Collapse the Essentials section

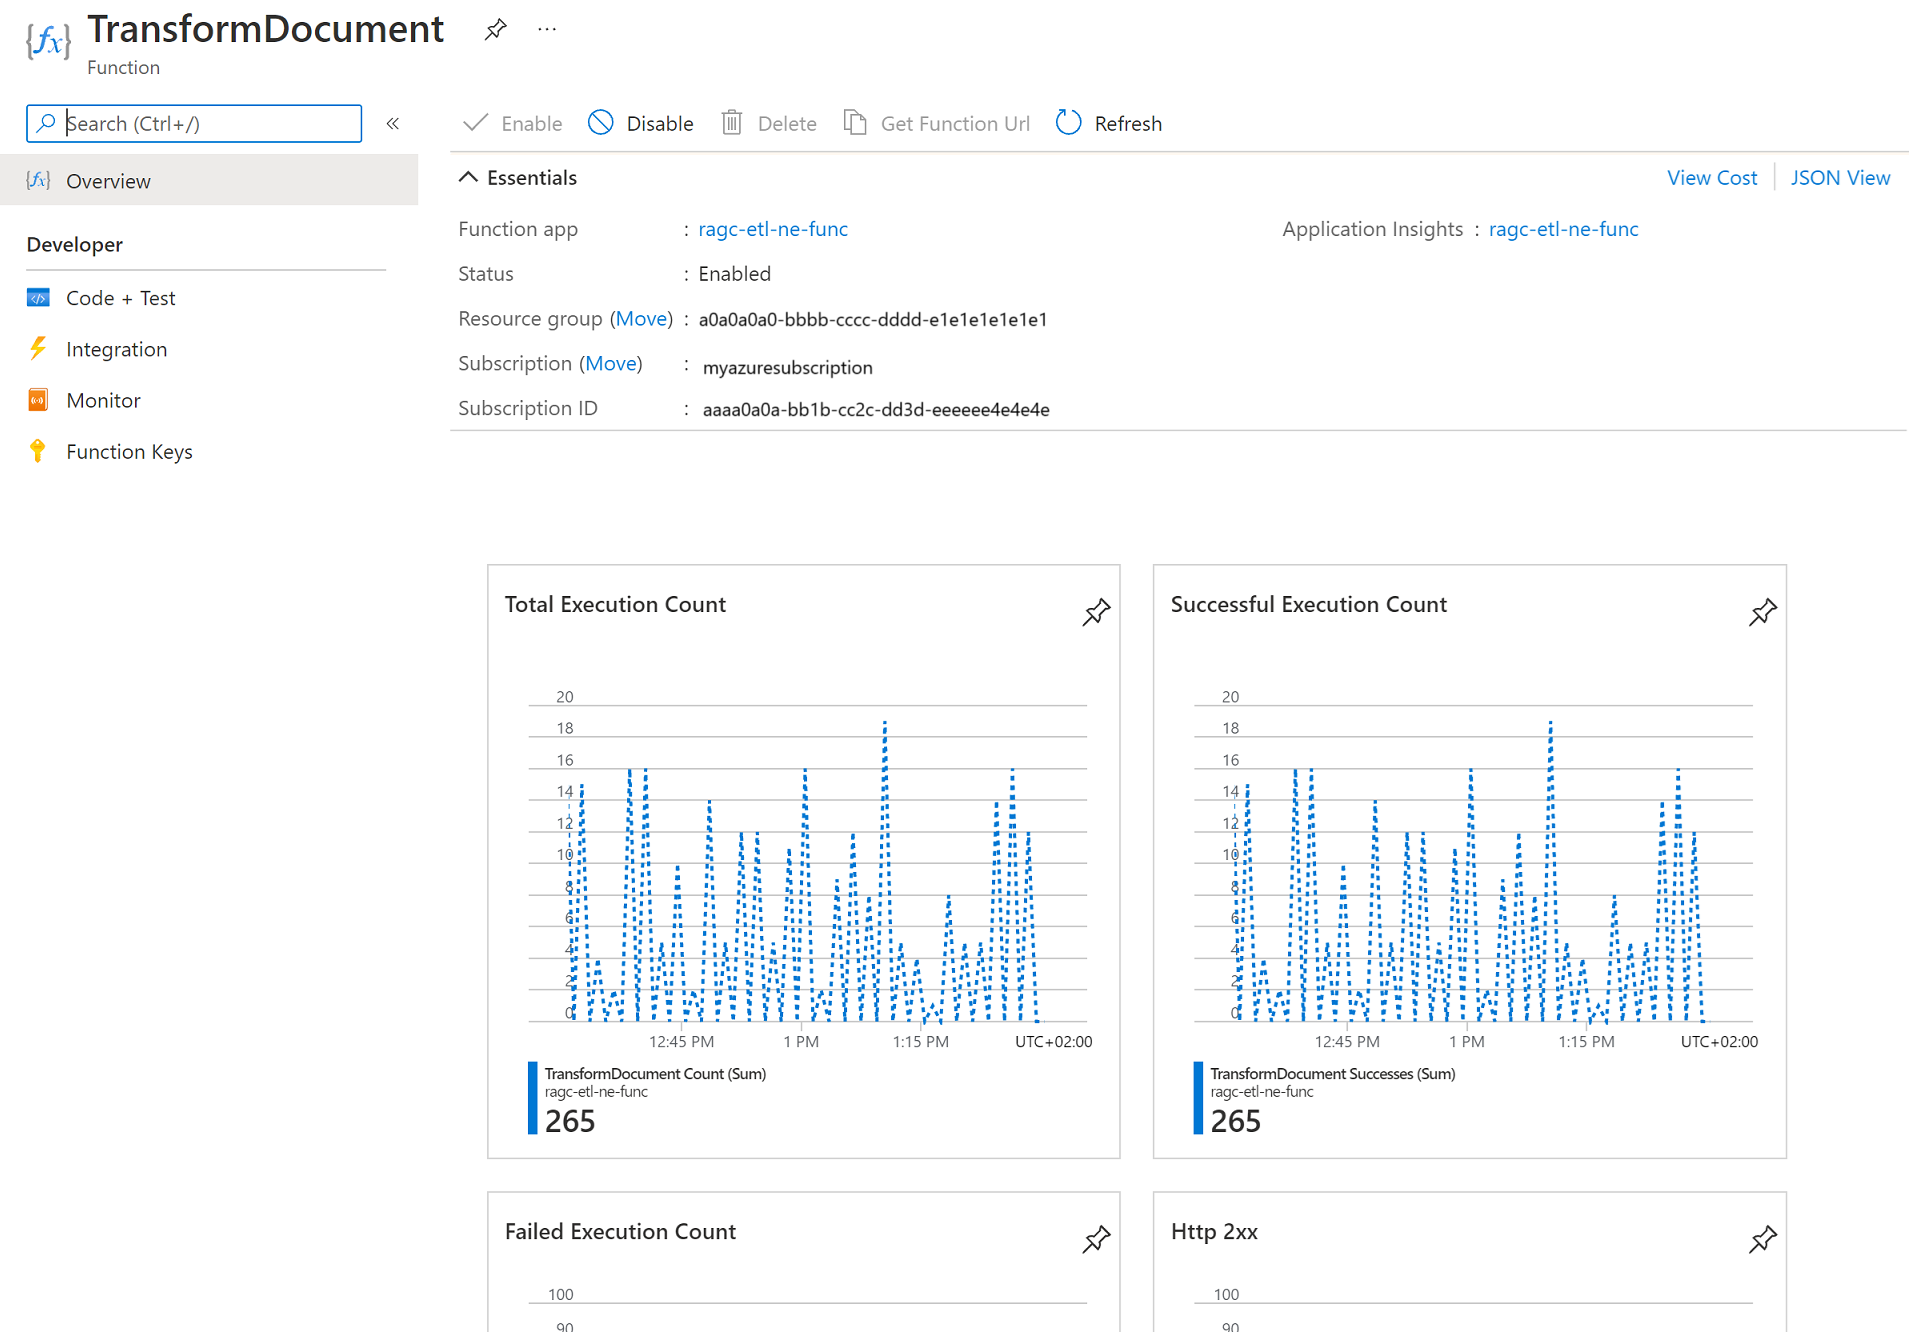pyautogui.click(x=468, y=177)
